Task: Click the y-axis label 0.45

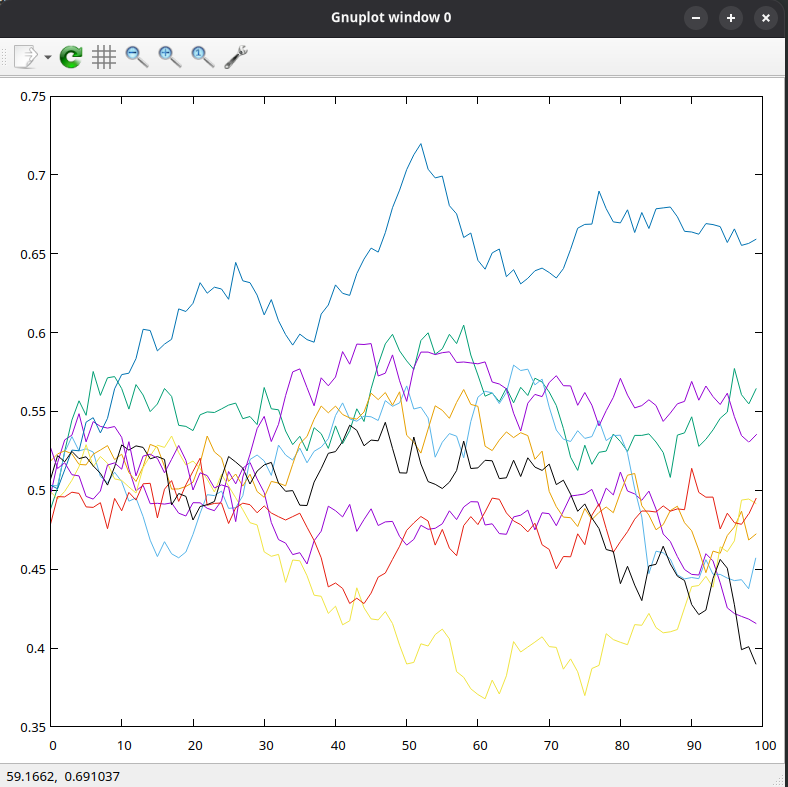Action: (x=33, y=569)
